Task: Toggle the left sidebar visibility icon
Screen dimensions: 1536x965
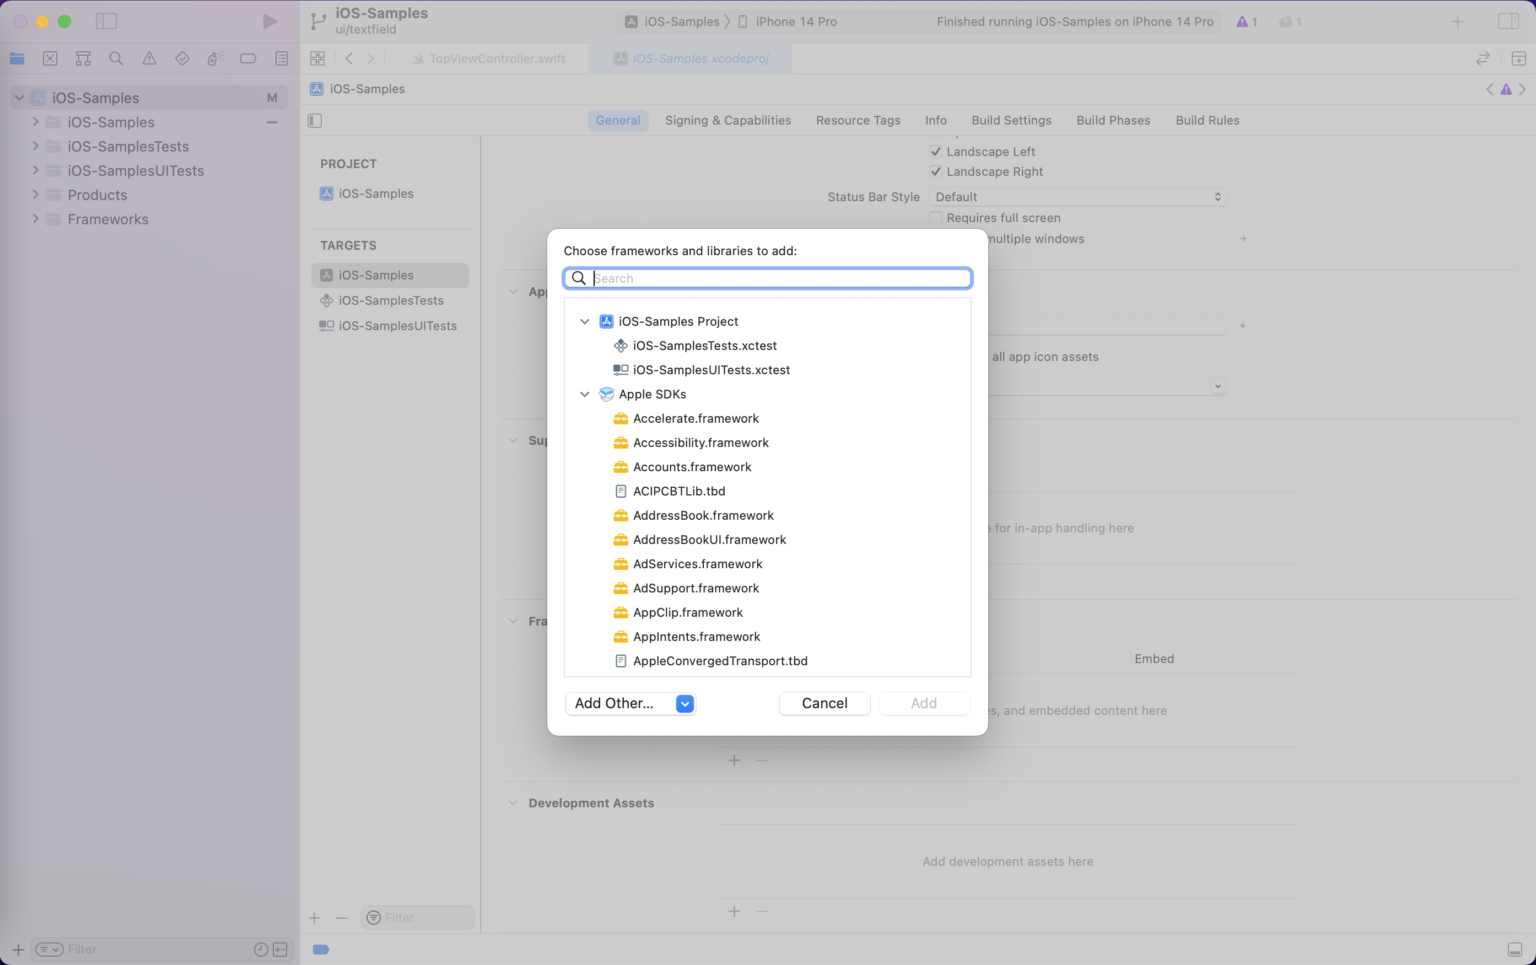Action: tap(106, 20)
